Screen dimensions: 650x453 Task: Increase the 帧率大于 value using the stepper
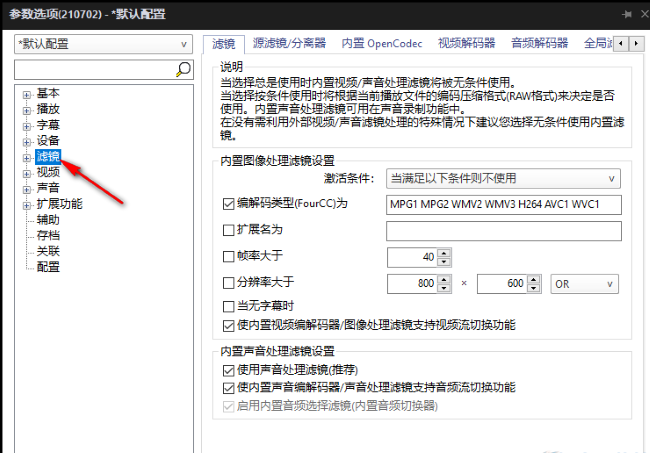(444, 252)
